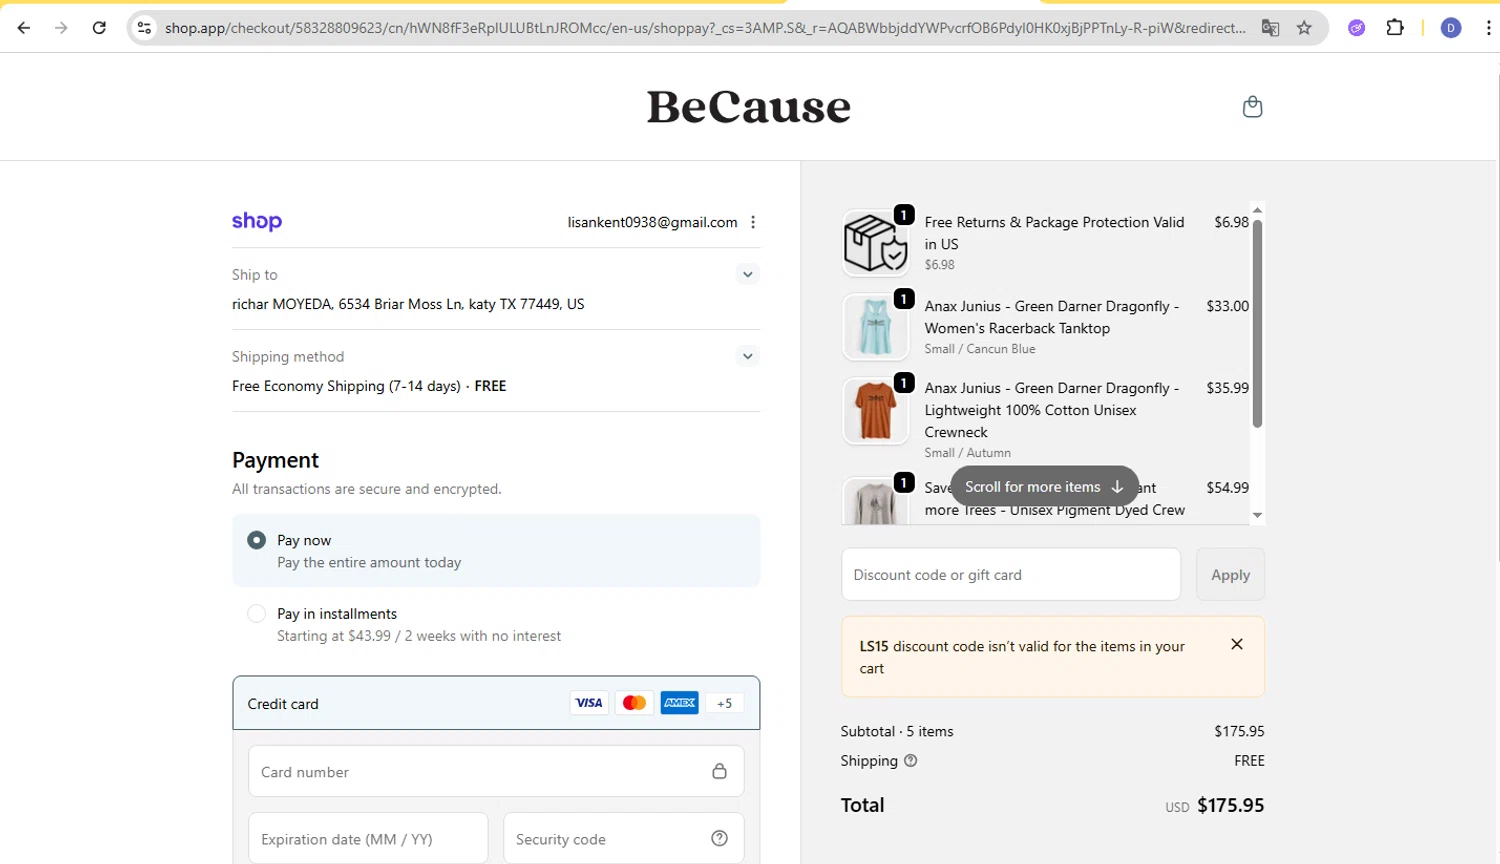Click the Subtotal · 5 items label

point(897,731)
